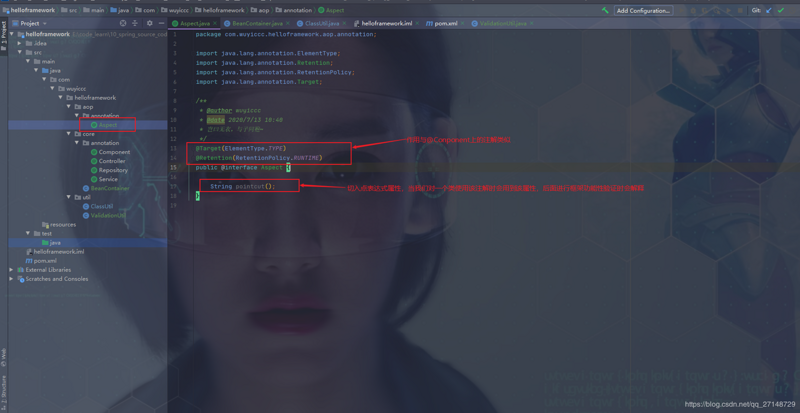800x413 pixels.
Task: Open the 1: Project side tool tab
Action: (4, 36)
